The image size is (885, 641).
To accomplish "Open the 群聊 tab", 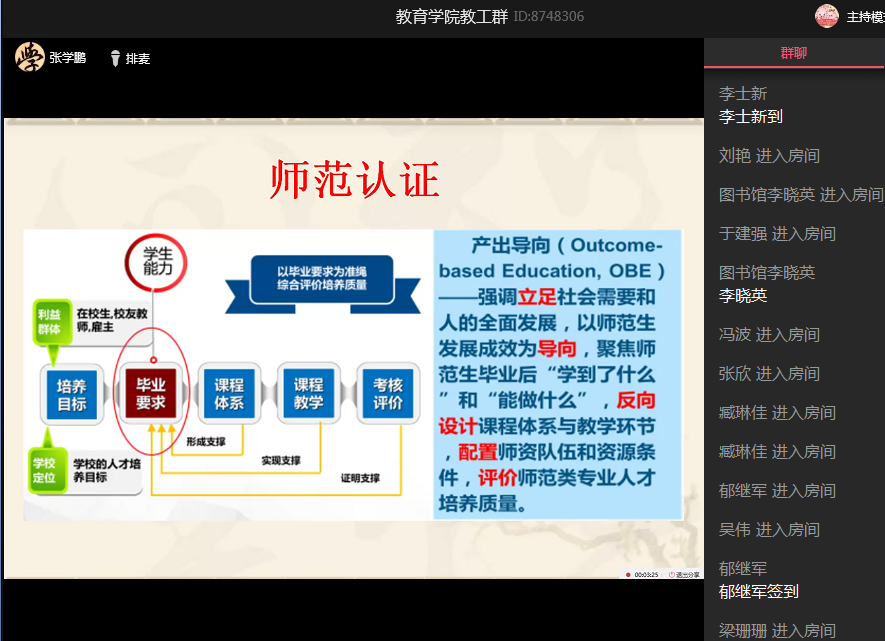I will (x=793, y=53).
